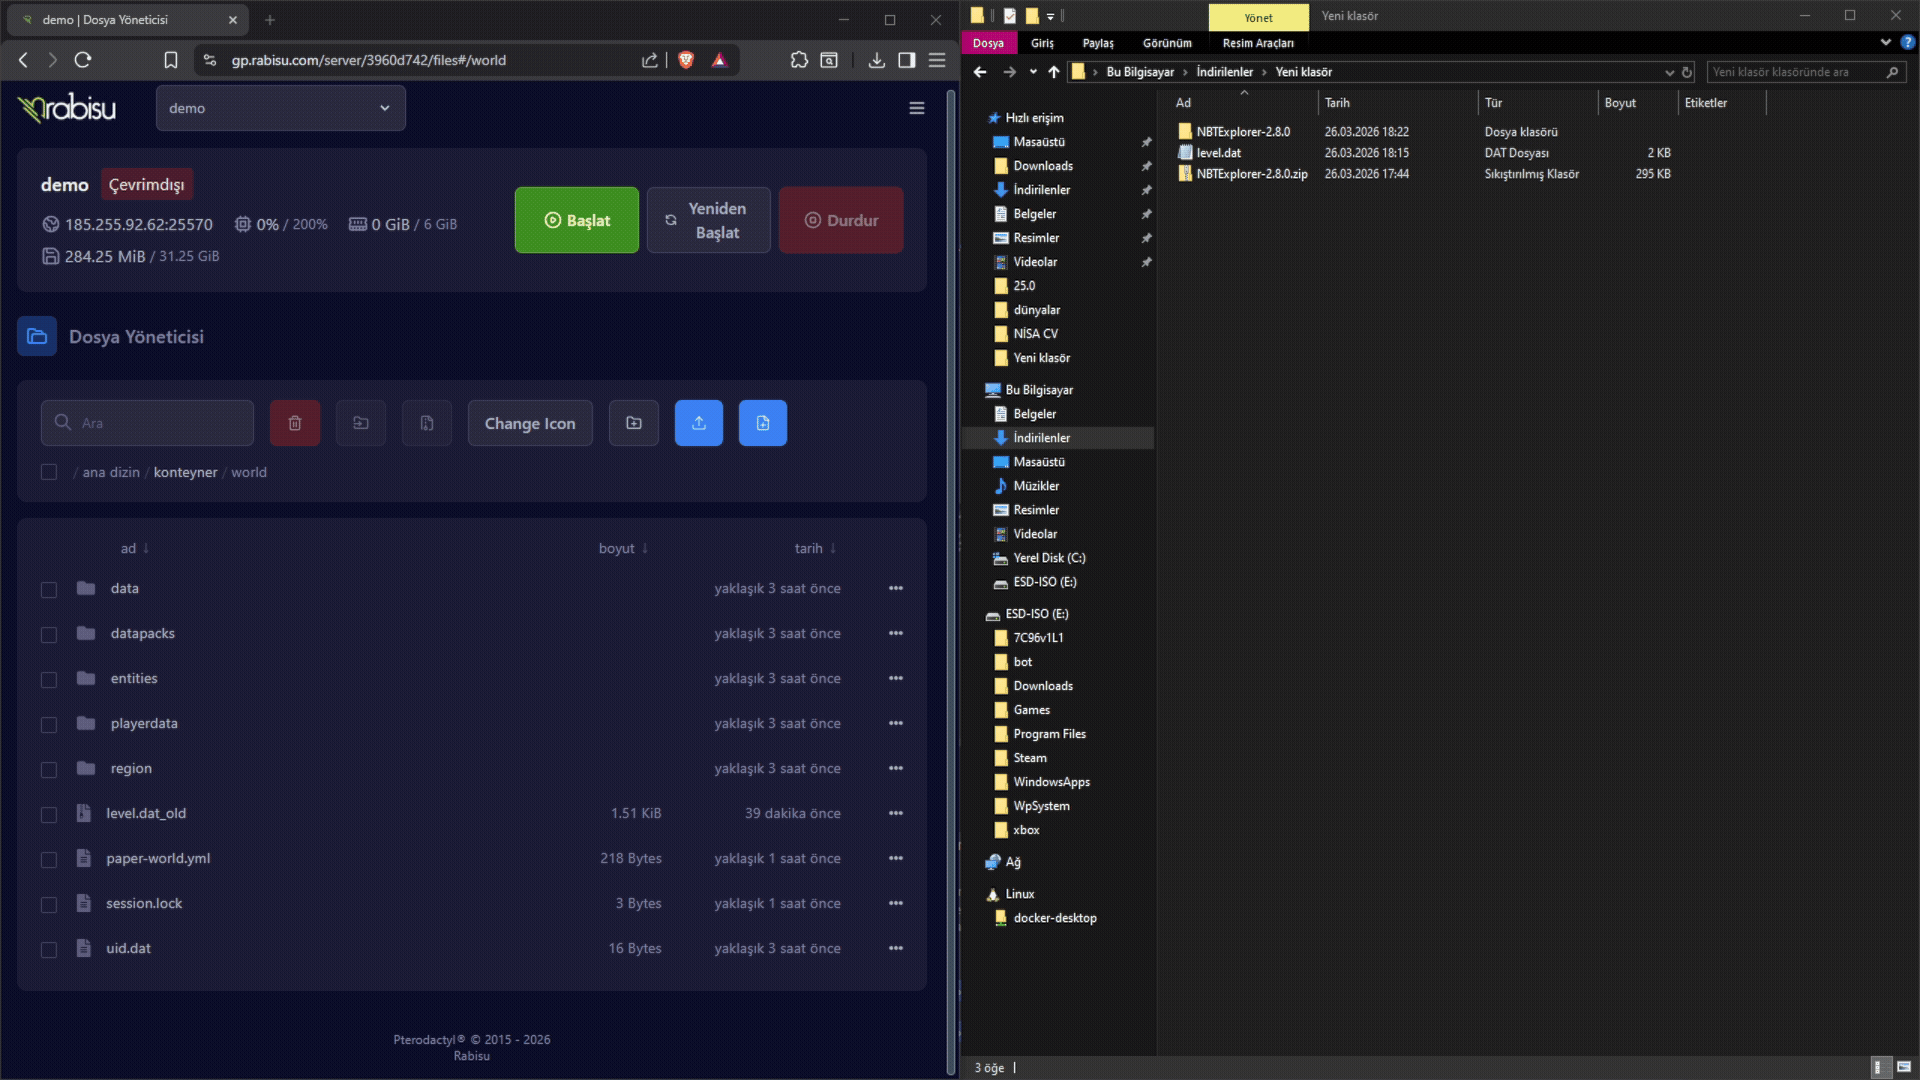Screen dimensions: 1920x1080
Task: Open the demo server dropdown
Action: click(280, 108)
